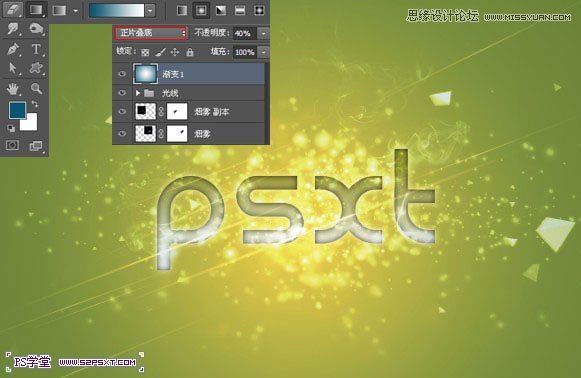581x378 pixels.
Task: Select the 光线 folder icon
Action: click(149, 93)
